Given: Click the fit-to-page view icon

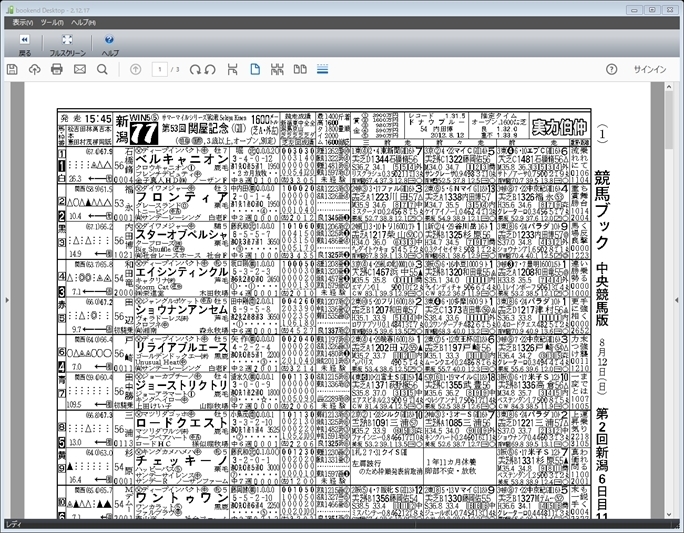Looking at the screenshot, I should point(233,69).
